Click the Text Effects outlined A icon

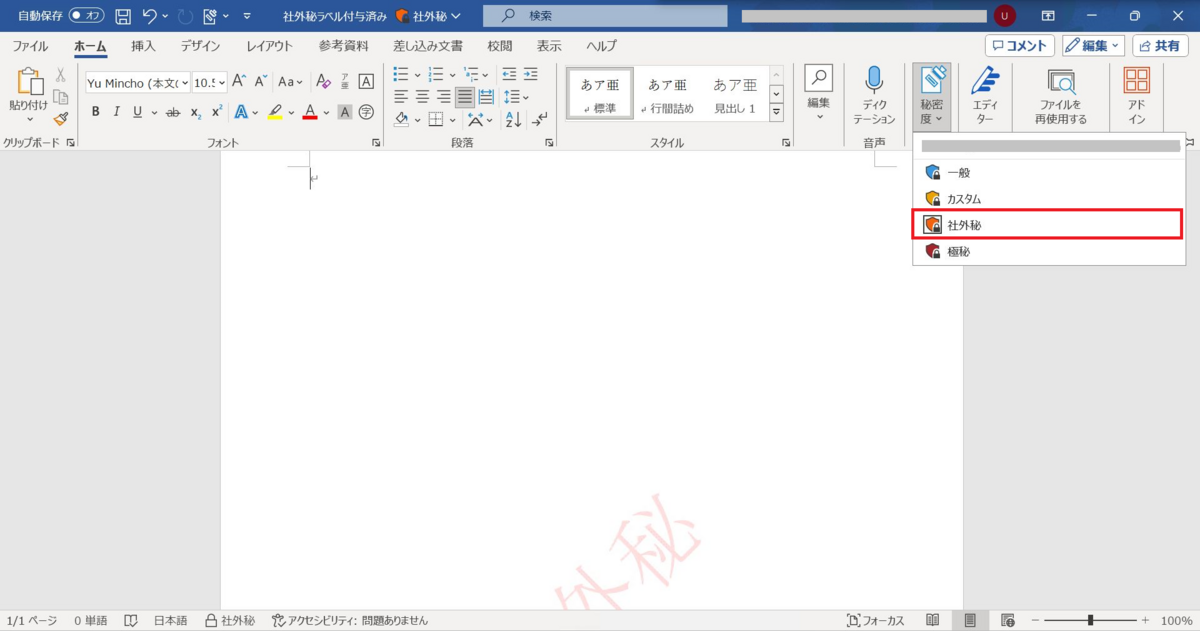(x=240, y=112)
